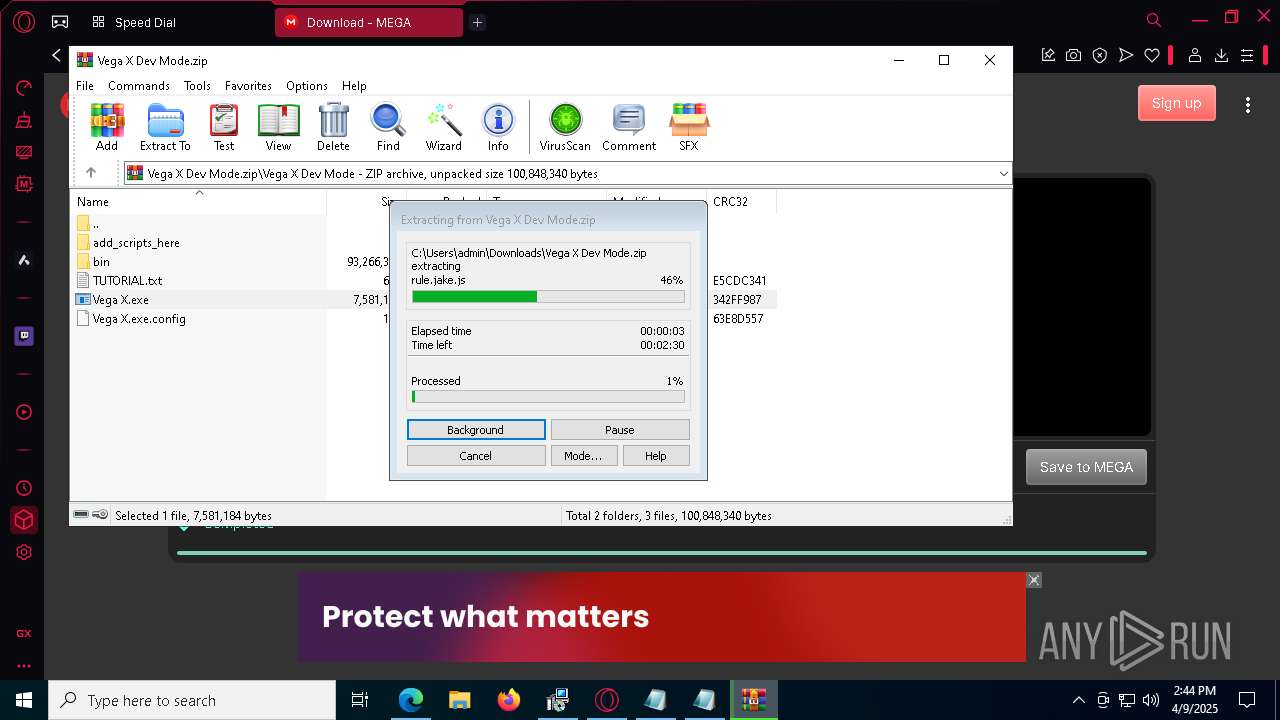Switch to the Download - MEGA tab

coord(369,22)
